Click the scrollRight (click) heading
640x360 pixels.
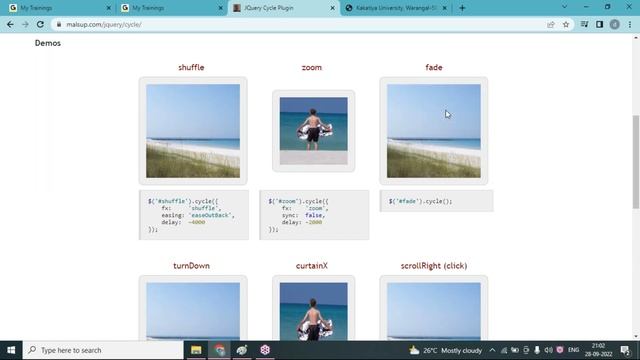pos(434,266)
